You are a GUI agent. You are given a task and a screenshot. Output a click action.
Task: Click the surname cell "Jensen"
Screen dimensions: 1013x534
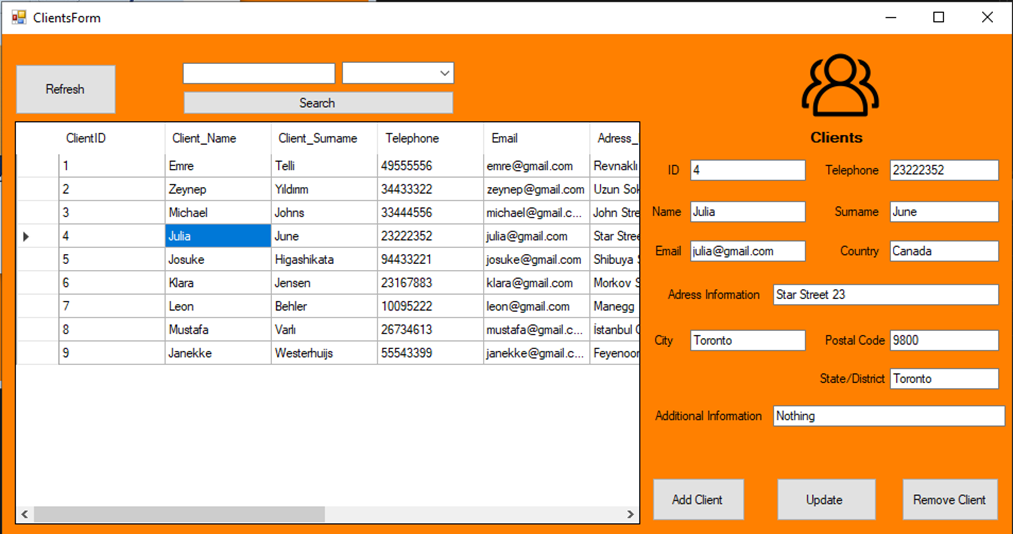[324, 283]
